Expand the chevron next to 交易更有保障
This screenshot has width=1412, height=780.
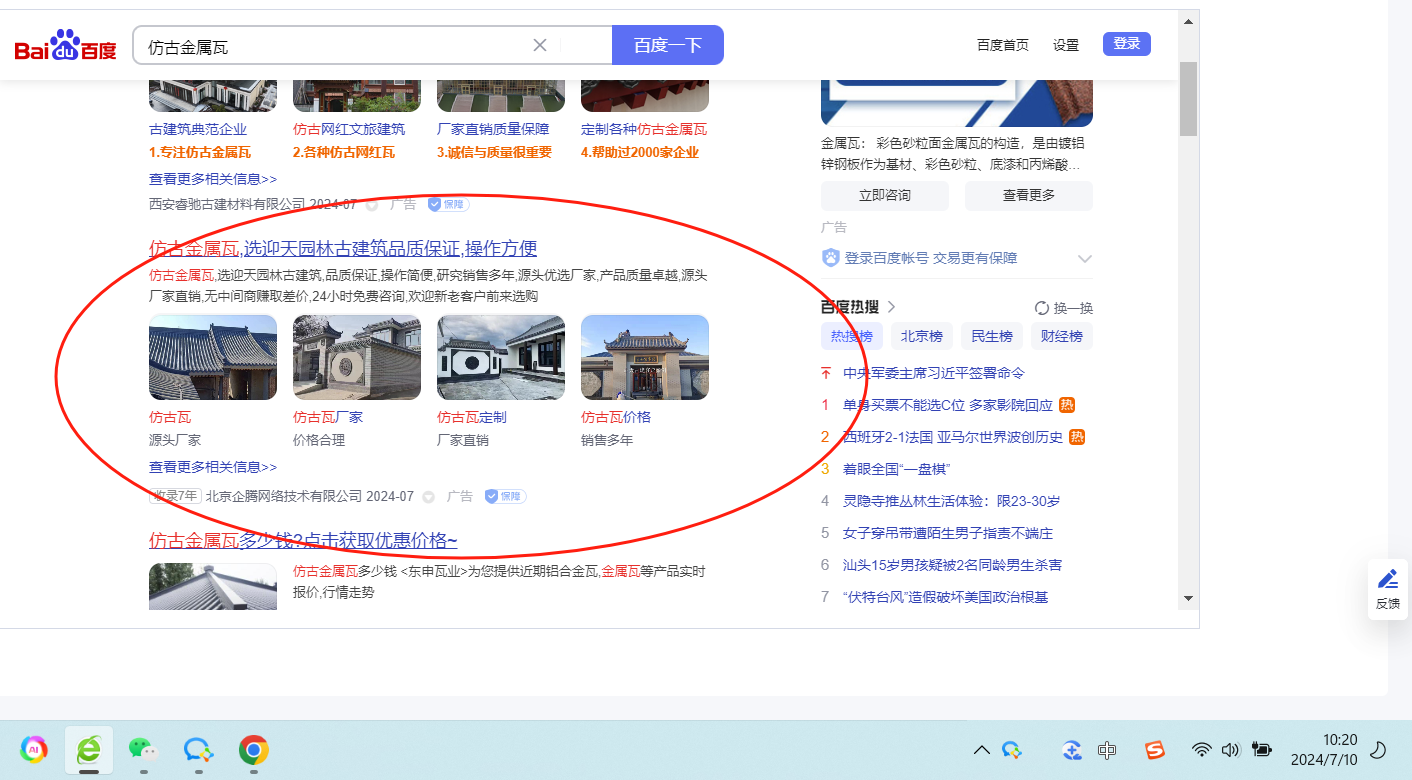(x=1084, y=259)
